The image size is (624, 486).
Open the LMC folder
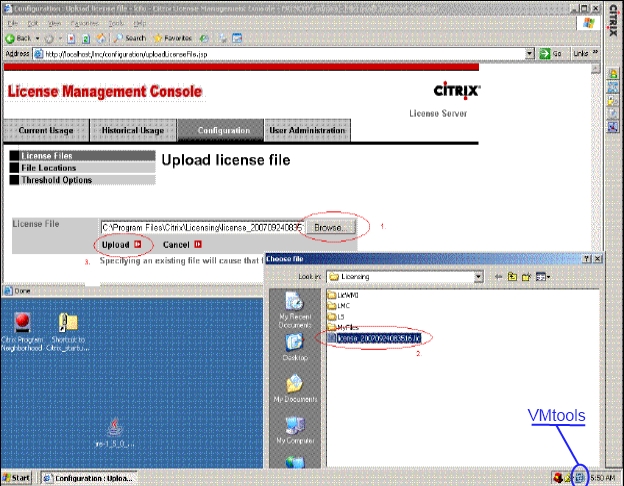[x=339, y=306]
